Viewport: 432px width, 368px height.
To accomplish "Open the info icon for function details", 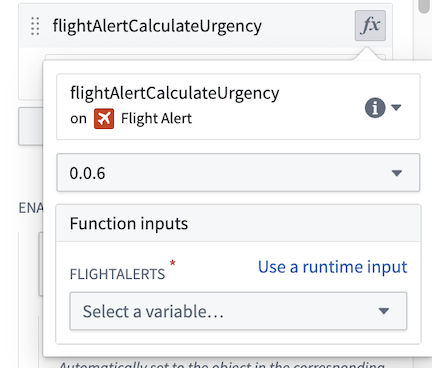I will tap(375, 108).
